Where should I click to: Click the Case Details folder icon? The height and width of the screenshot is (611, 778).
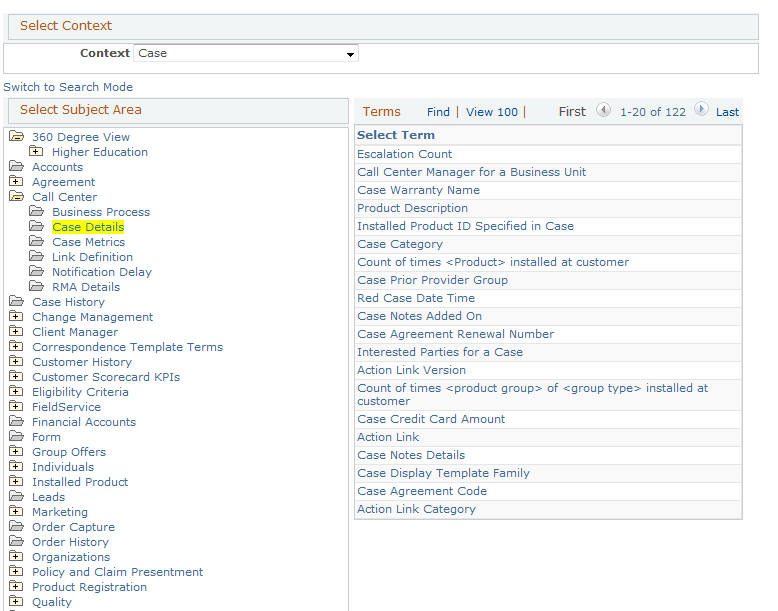click(x=36, y=226)
